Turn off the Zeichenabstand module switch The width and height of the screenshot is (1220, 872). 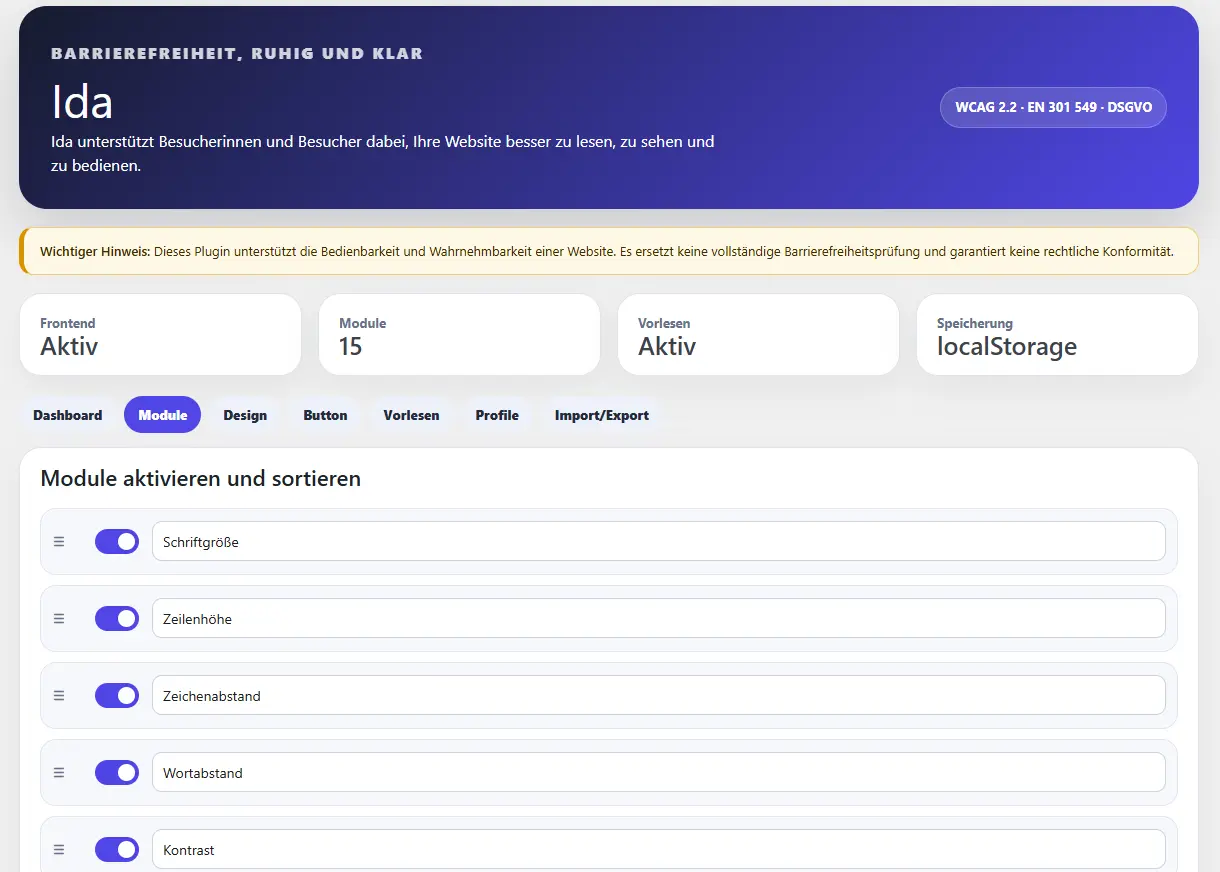(117, 696)
